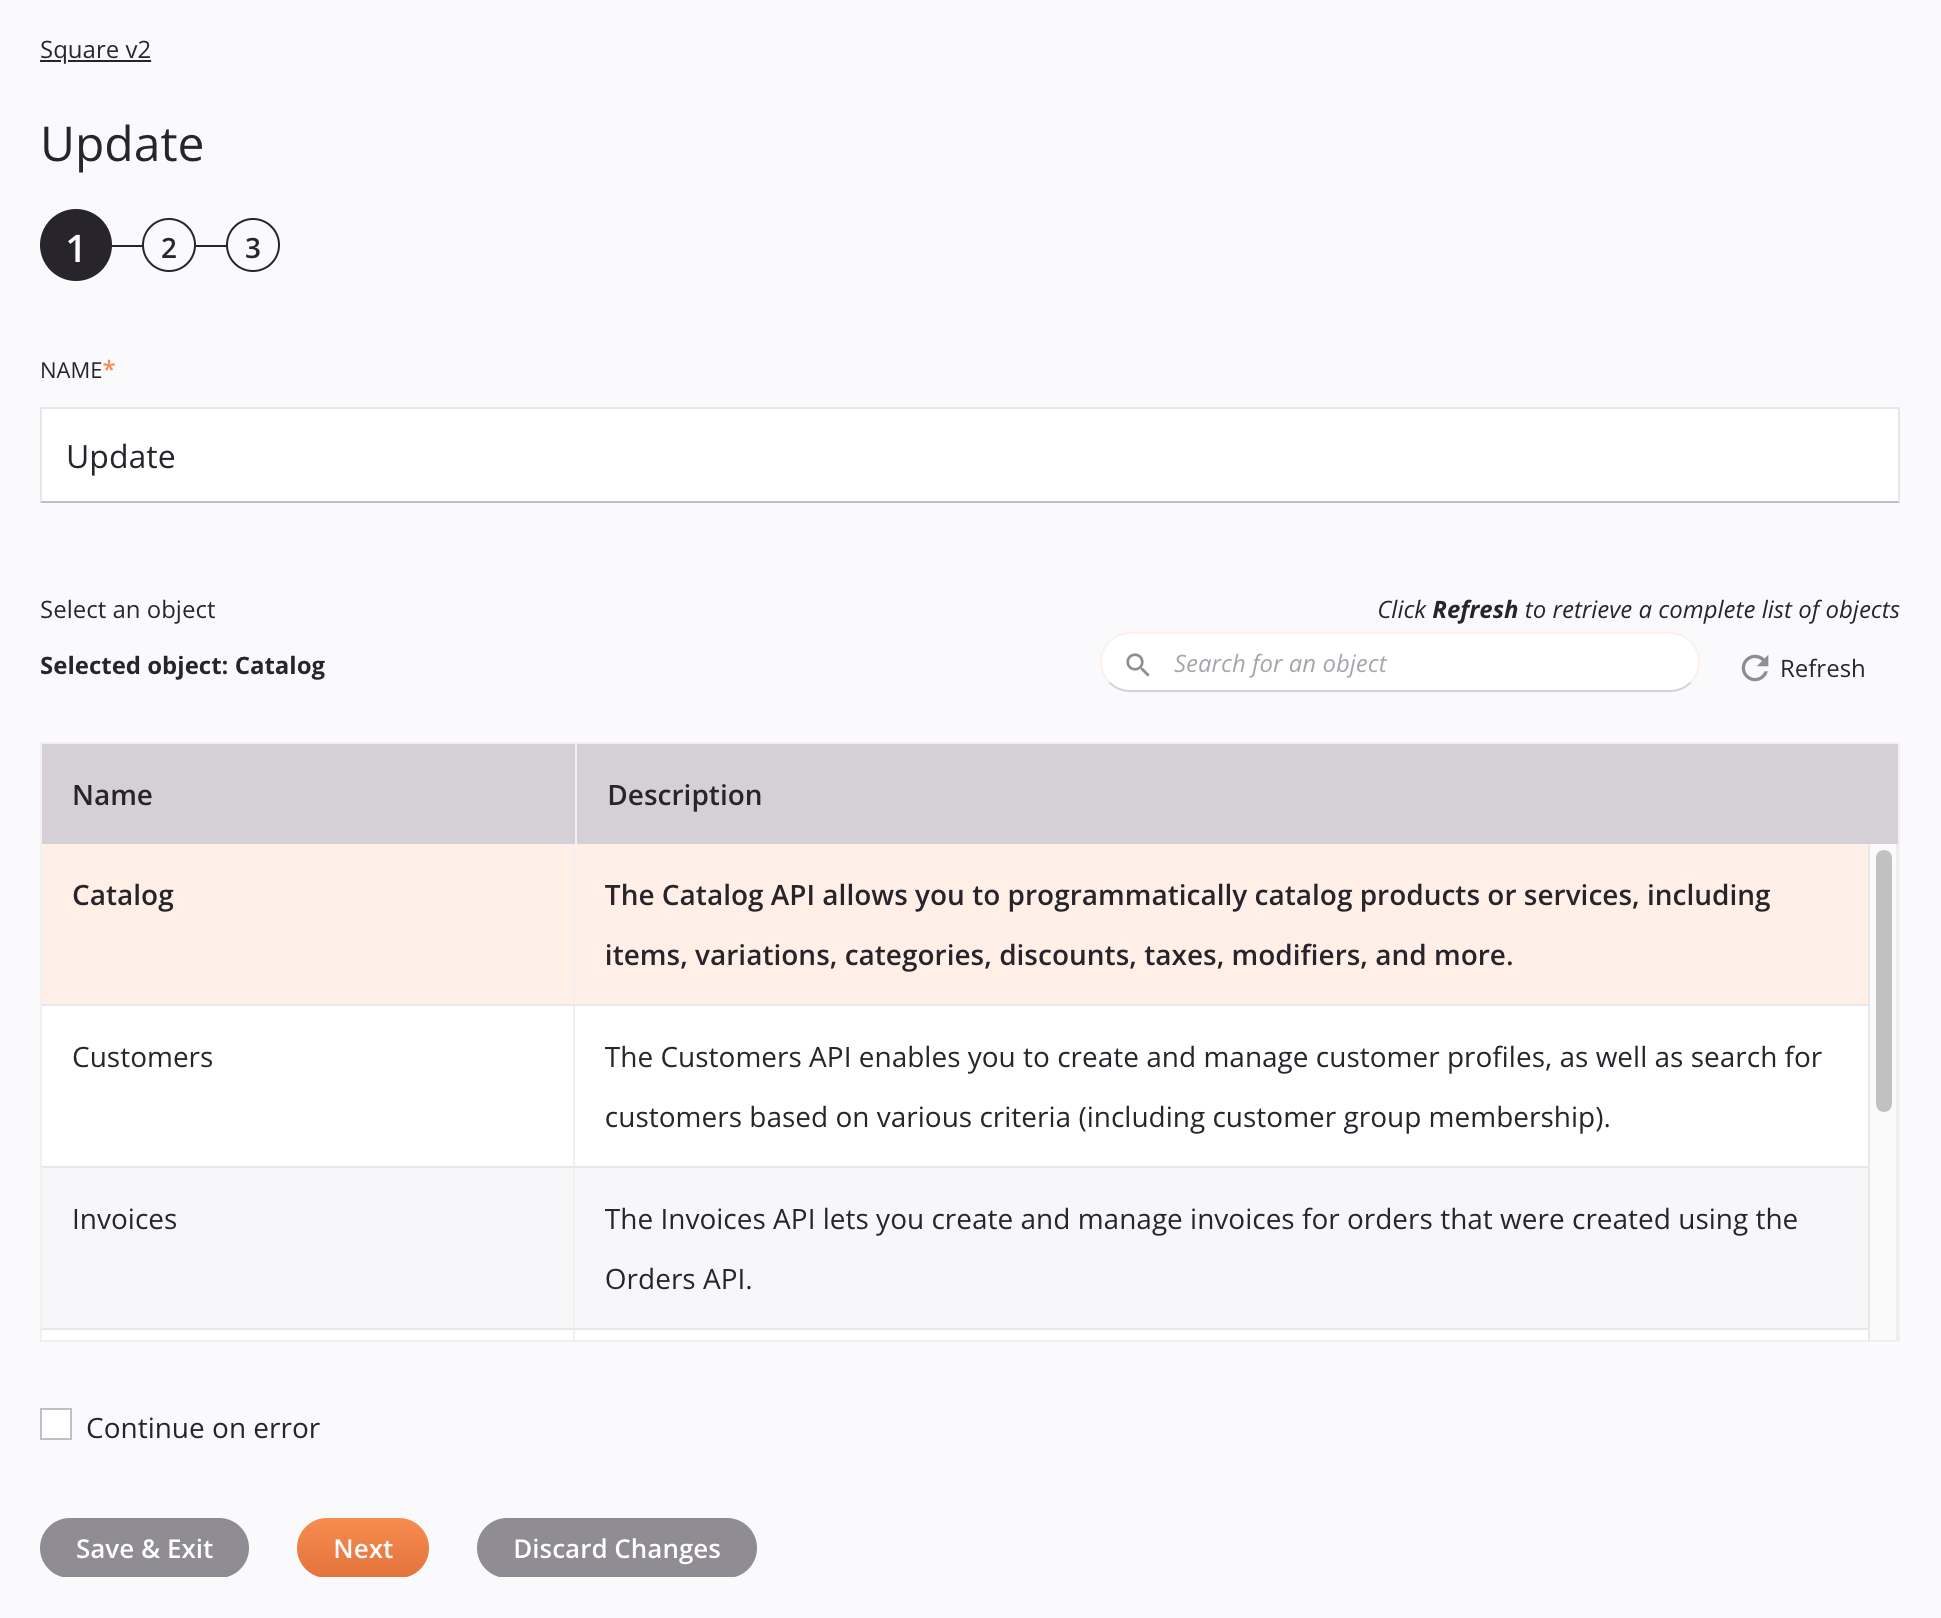
Task: Click the Square v2 breadcrumb link
Action: [95, 48]
